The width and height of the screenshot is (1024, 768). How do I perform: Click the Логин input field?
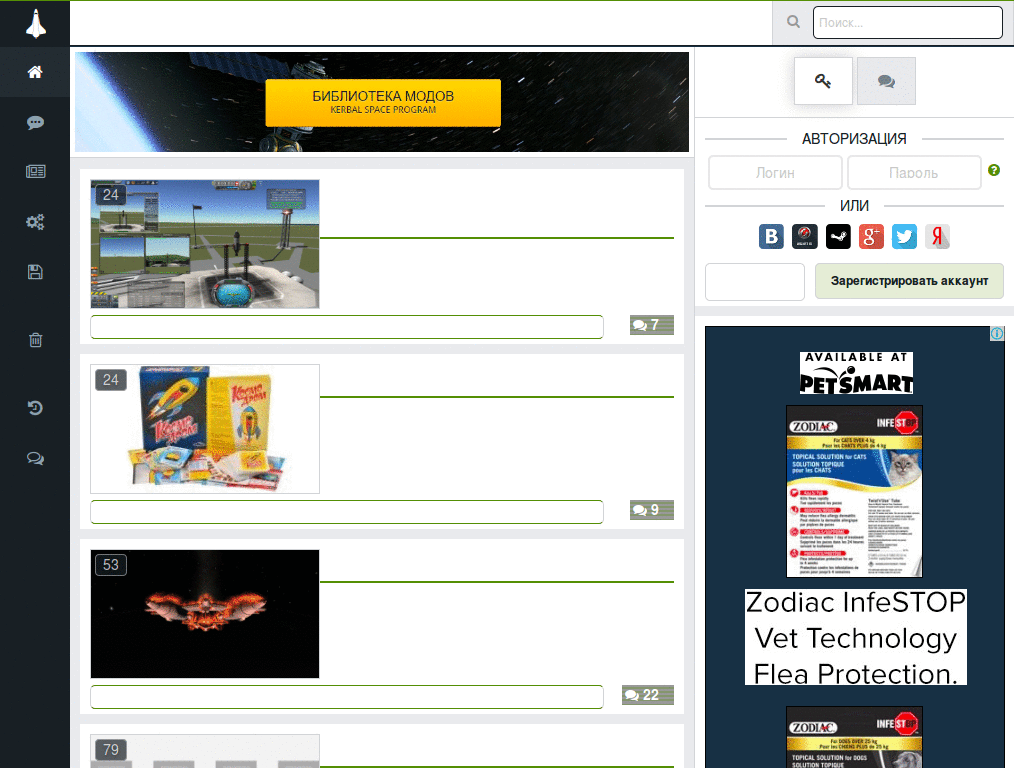(775, 172)
